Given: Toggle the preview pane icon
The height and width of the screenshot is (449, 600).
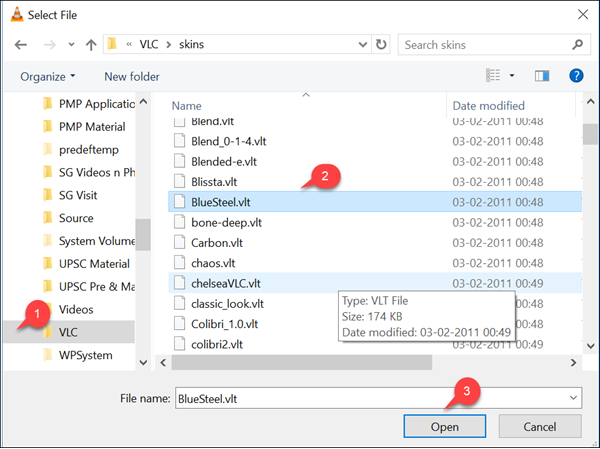Looking at the screenshot, I should pyautogui.click(x=542, y=76).
